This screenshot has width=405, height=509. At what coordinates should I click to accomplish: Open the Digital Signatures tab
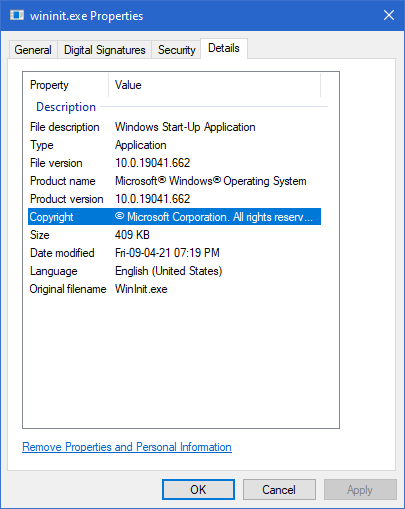105,50
